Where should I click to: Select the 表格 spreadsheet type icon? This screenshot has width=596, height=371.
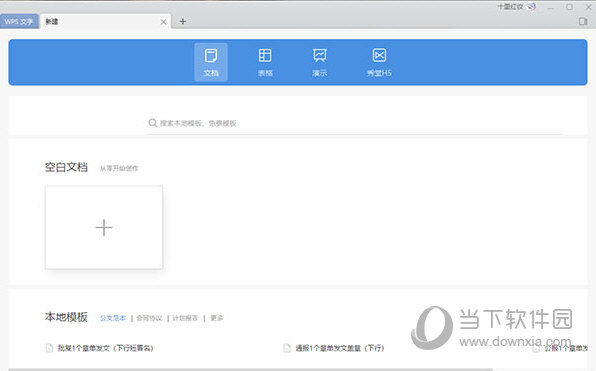point(265,62)
